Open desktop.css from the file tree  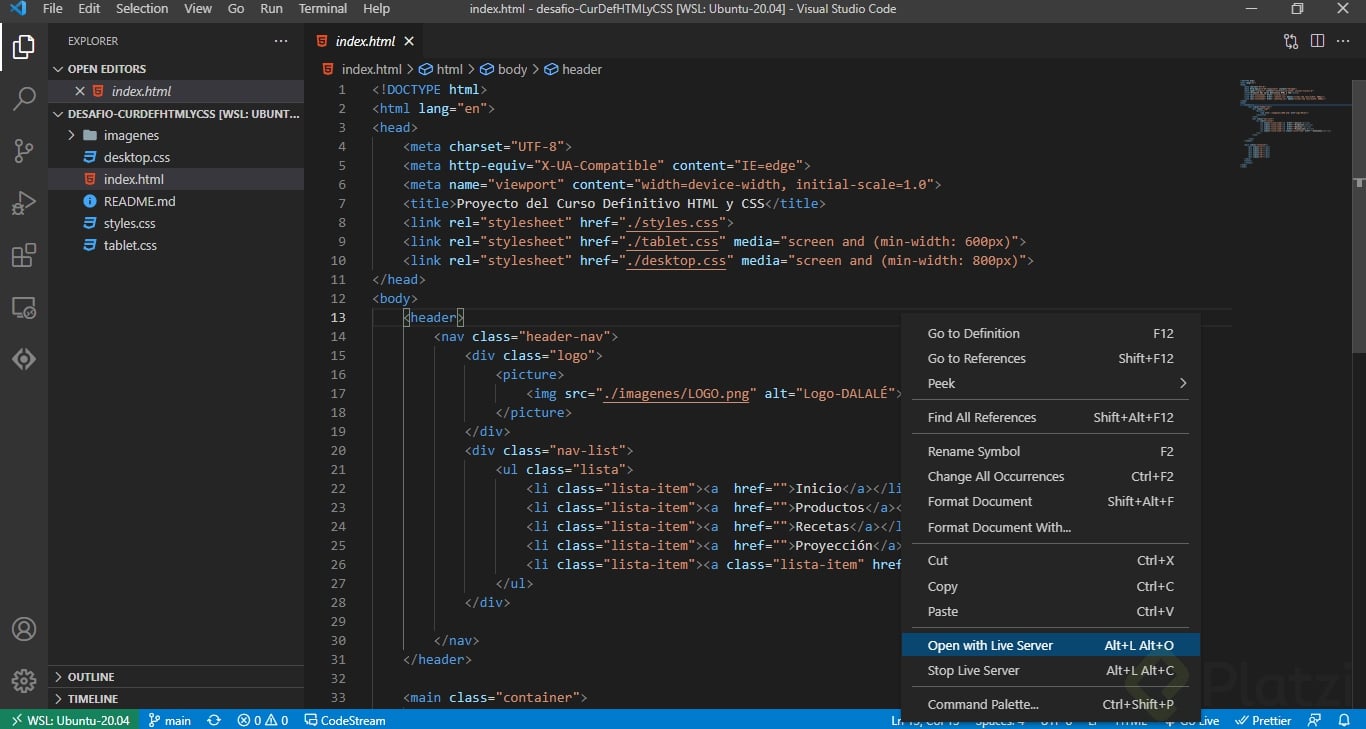pos(176,157)
